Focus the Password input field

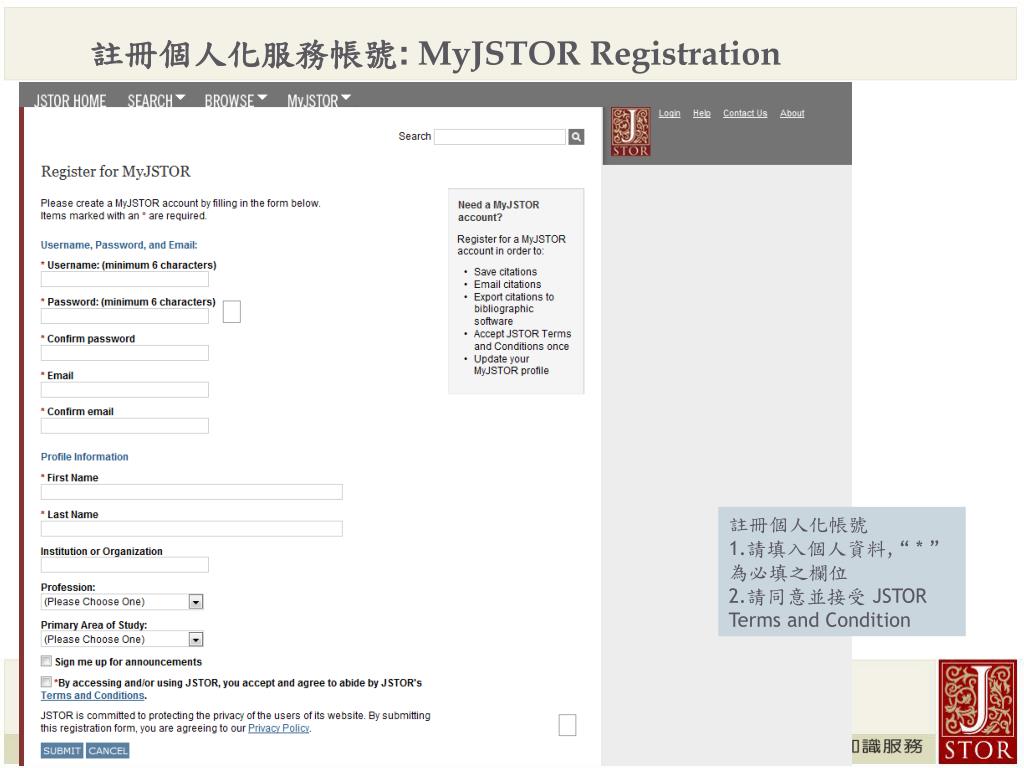(x=125, y=316)
